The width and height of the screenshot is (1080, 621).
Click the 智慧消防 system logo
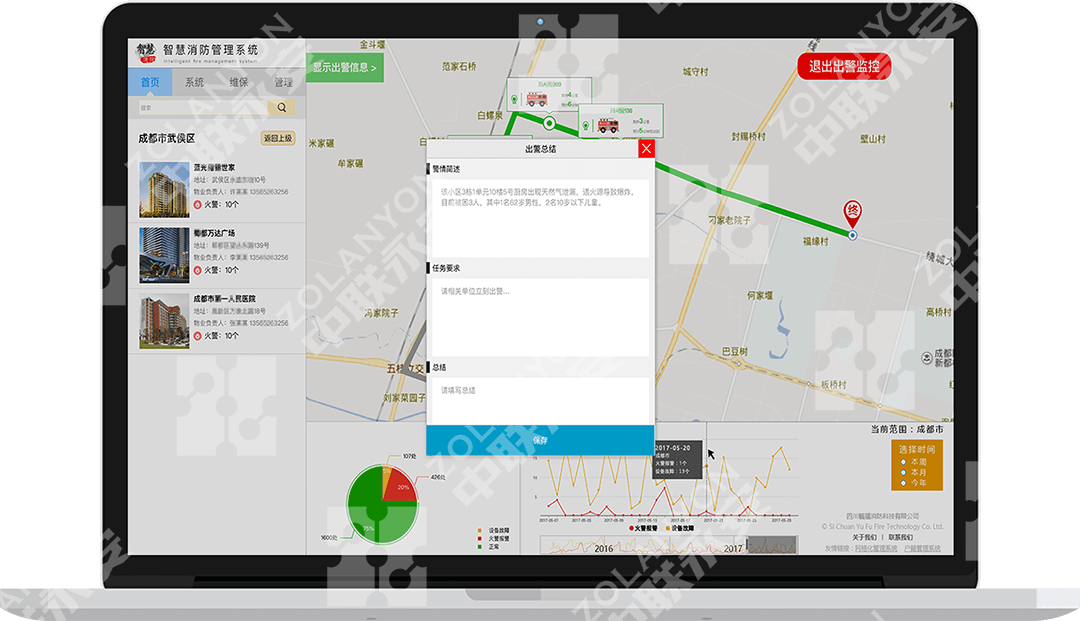pyautogui.click(x=146, y=52)
